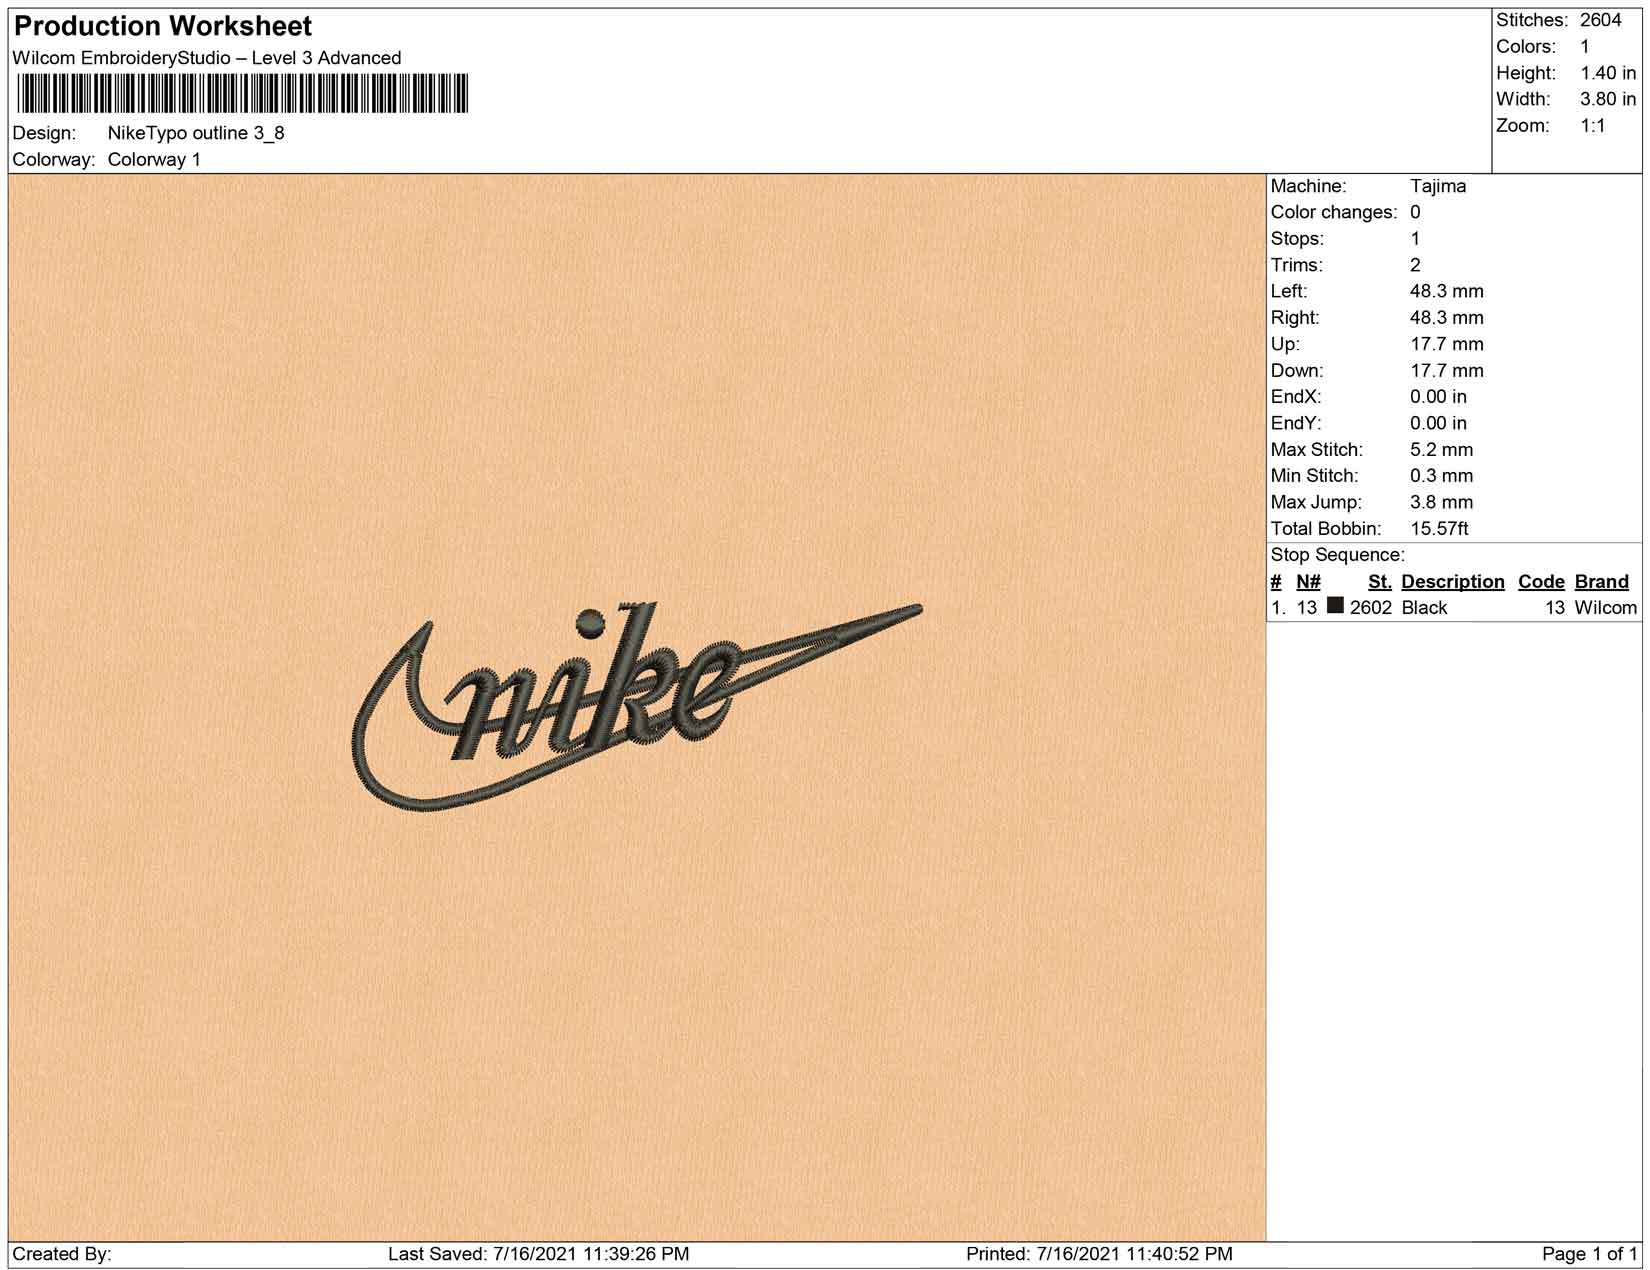Click the stitch count 2602 in stop row
The width and height of the screenshot is (1650, 1270).
[x=1371, y=608]
